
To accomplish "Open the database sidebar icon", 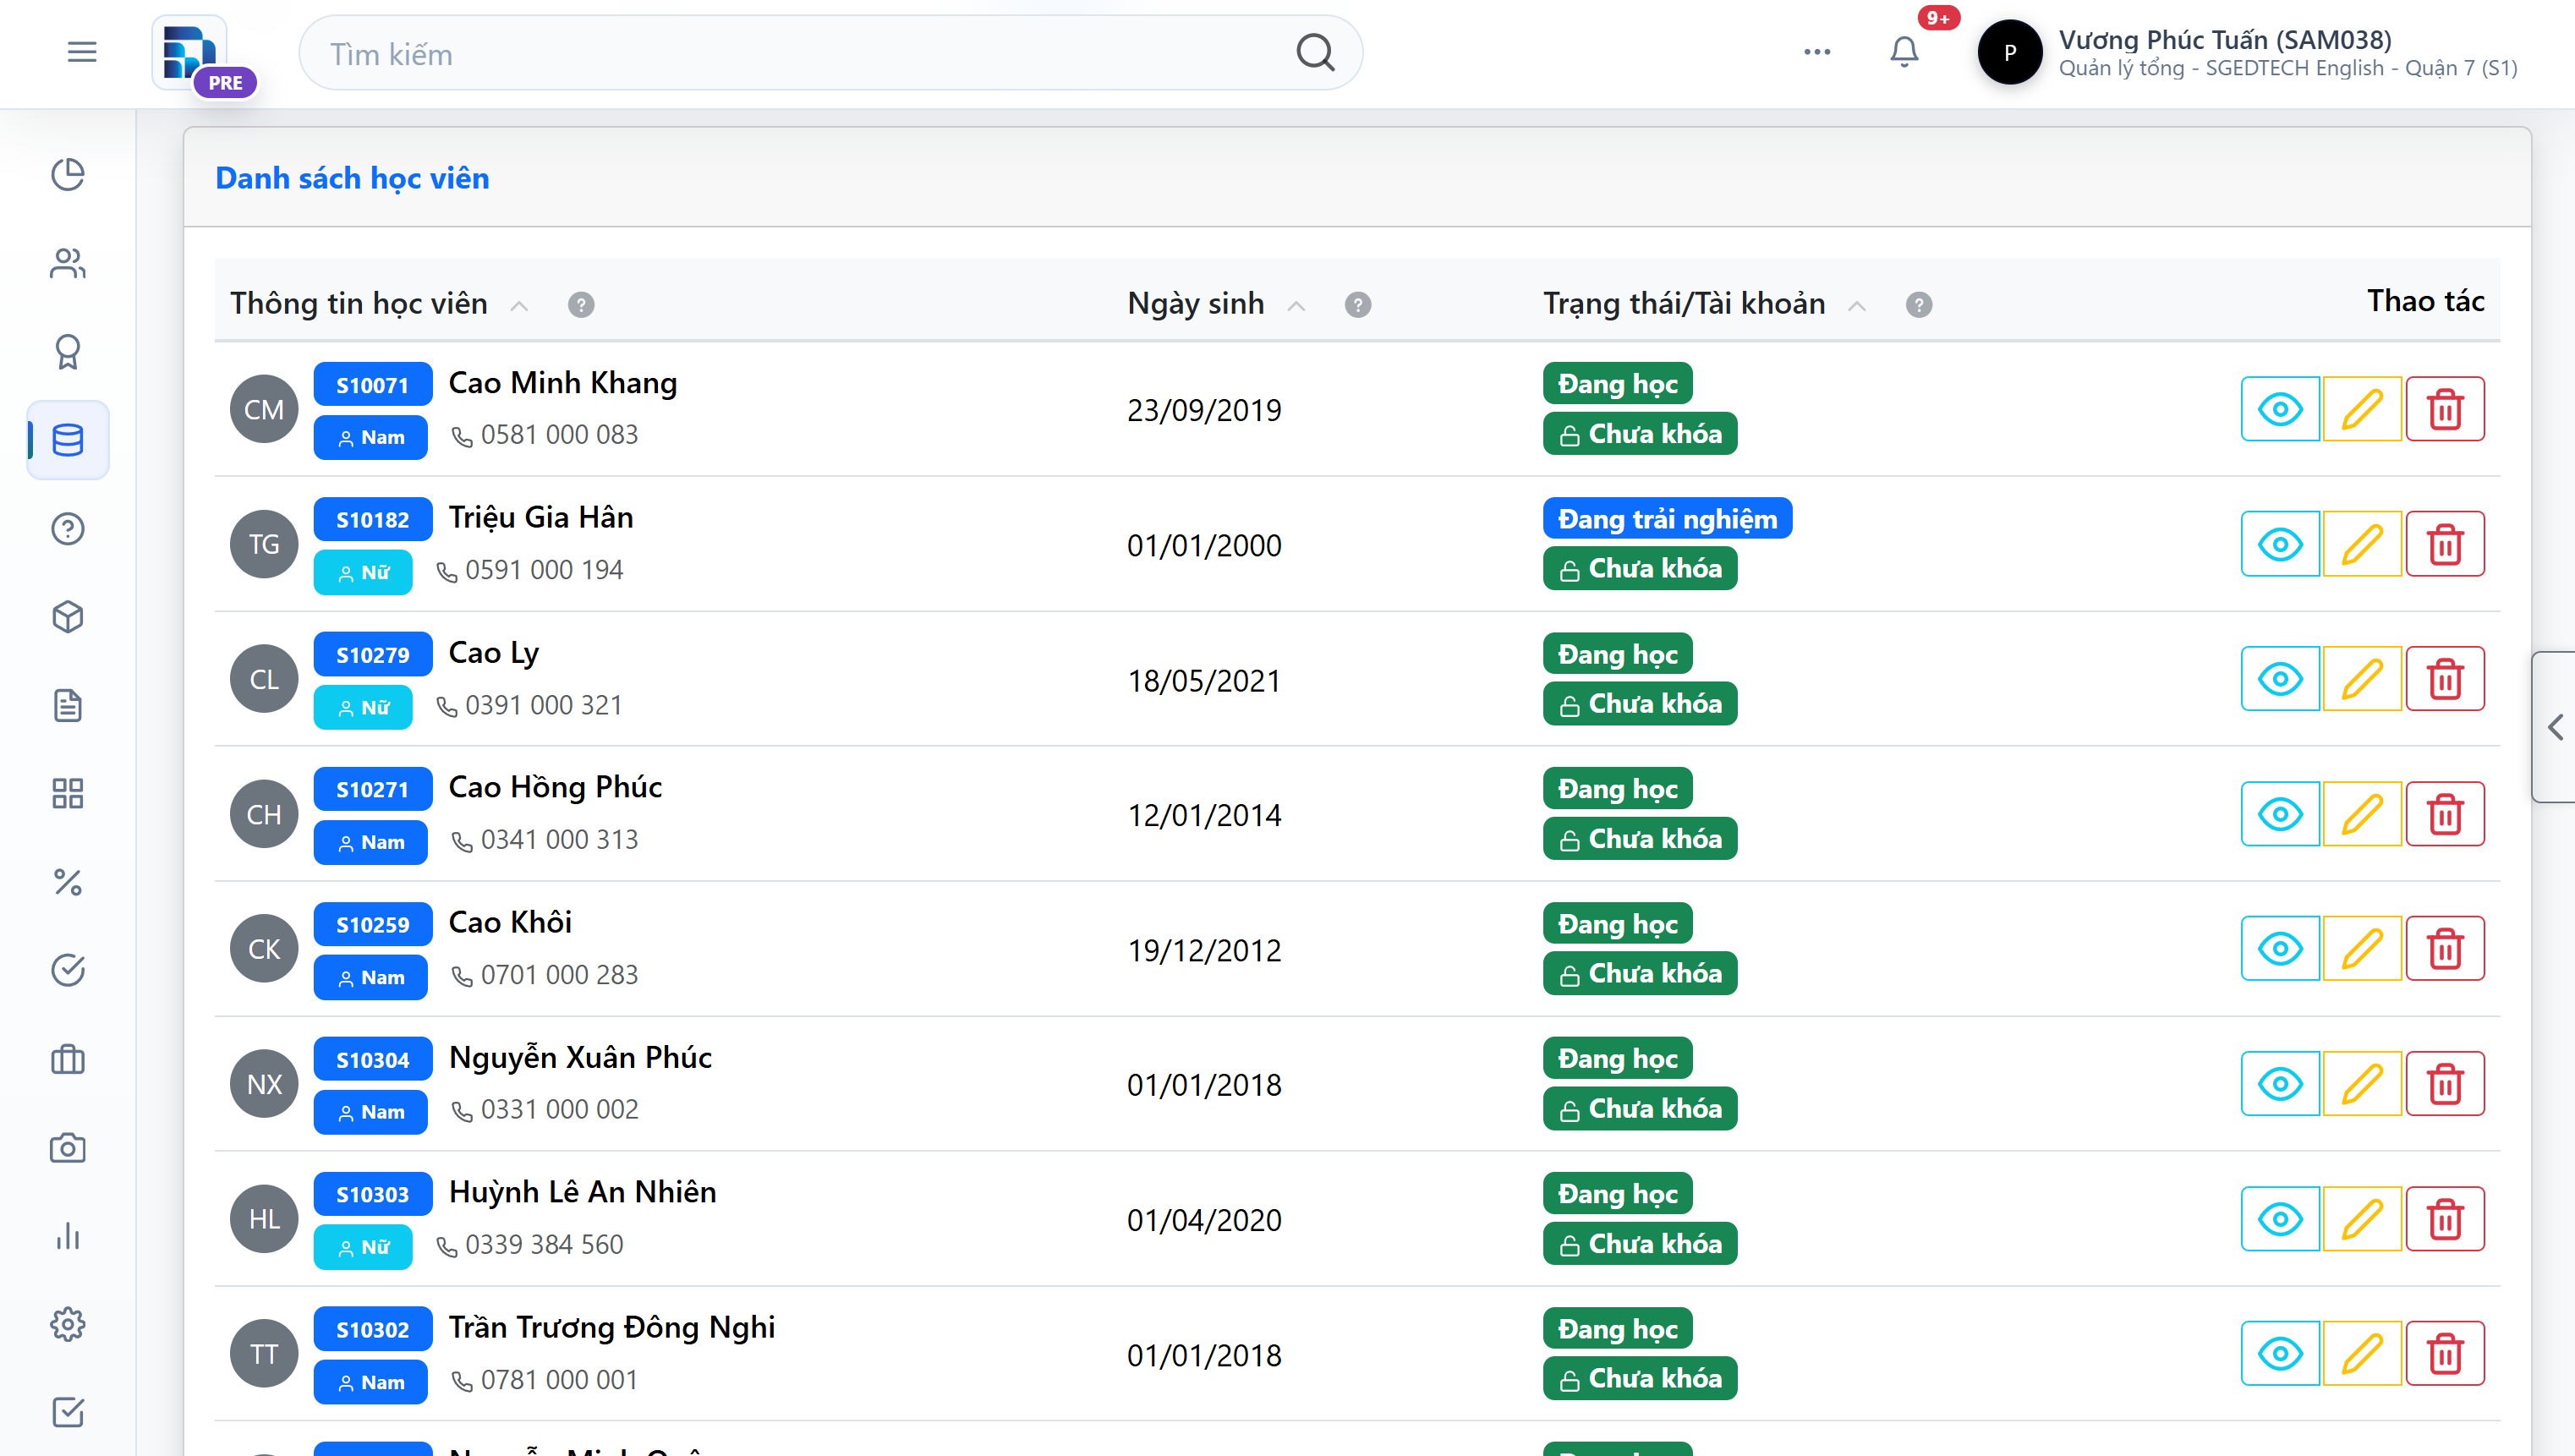I will [x=68, y=440].
